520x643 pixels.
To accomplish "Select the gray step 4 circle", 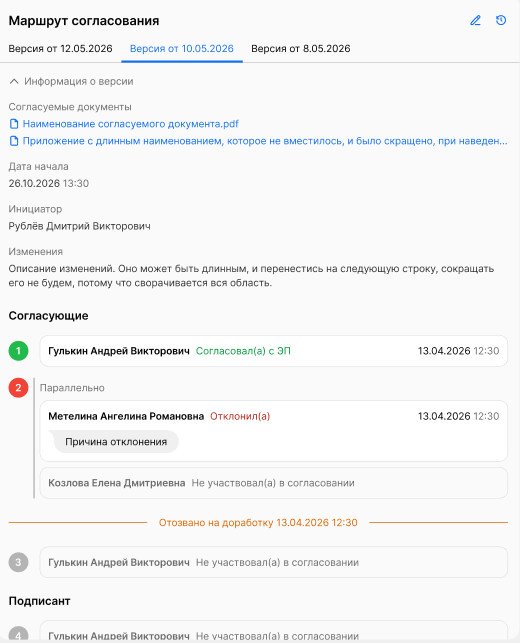I will (x=18, y=636).
